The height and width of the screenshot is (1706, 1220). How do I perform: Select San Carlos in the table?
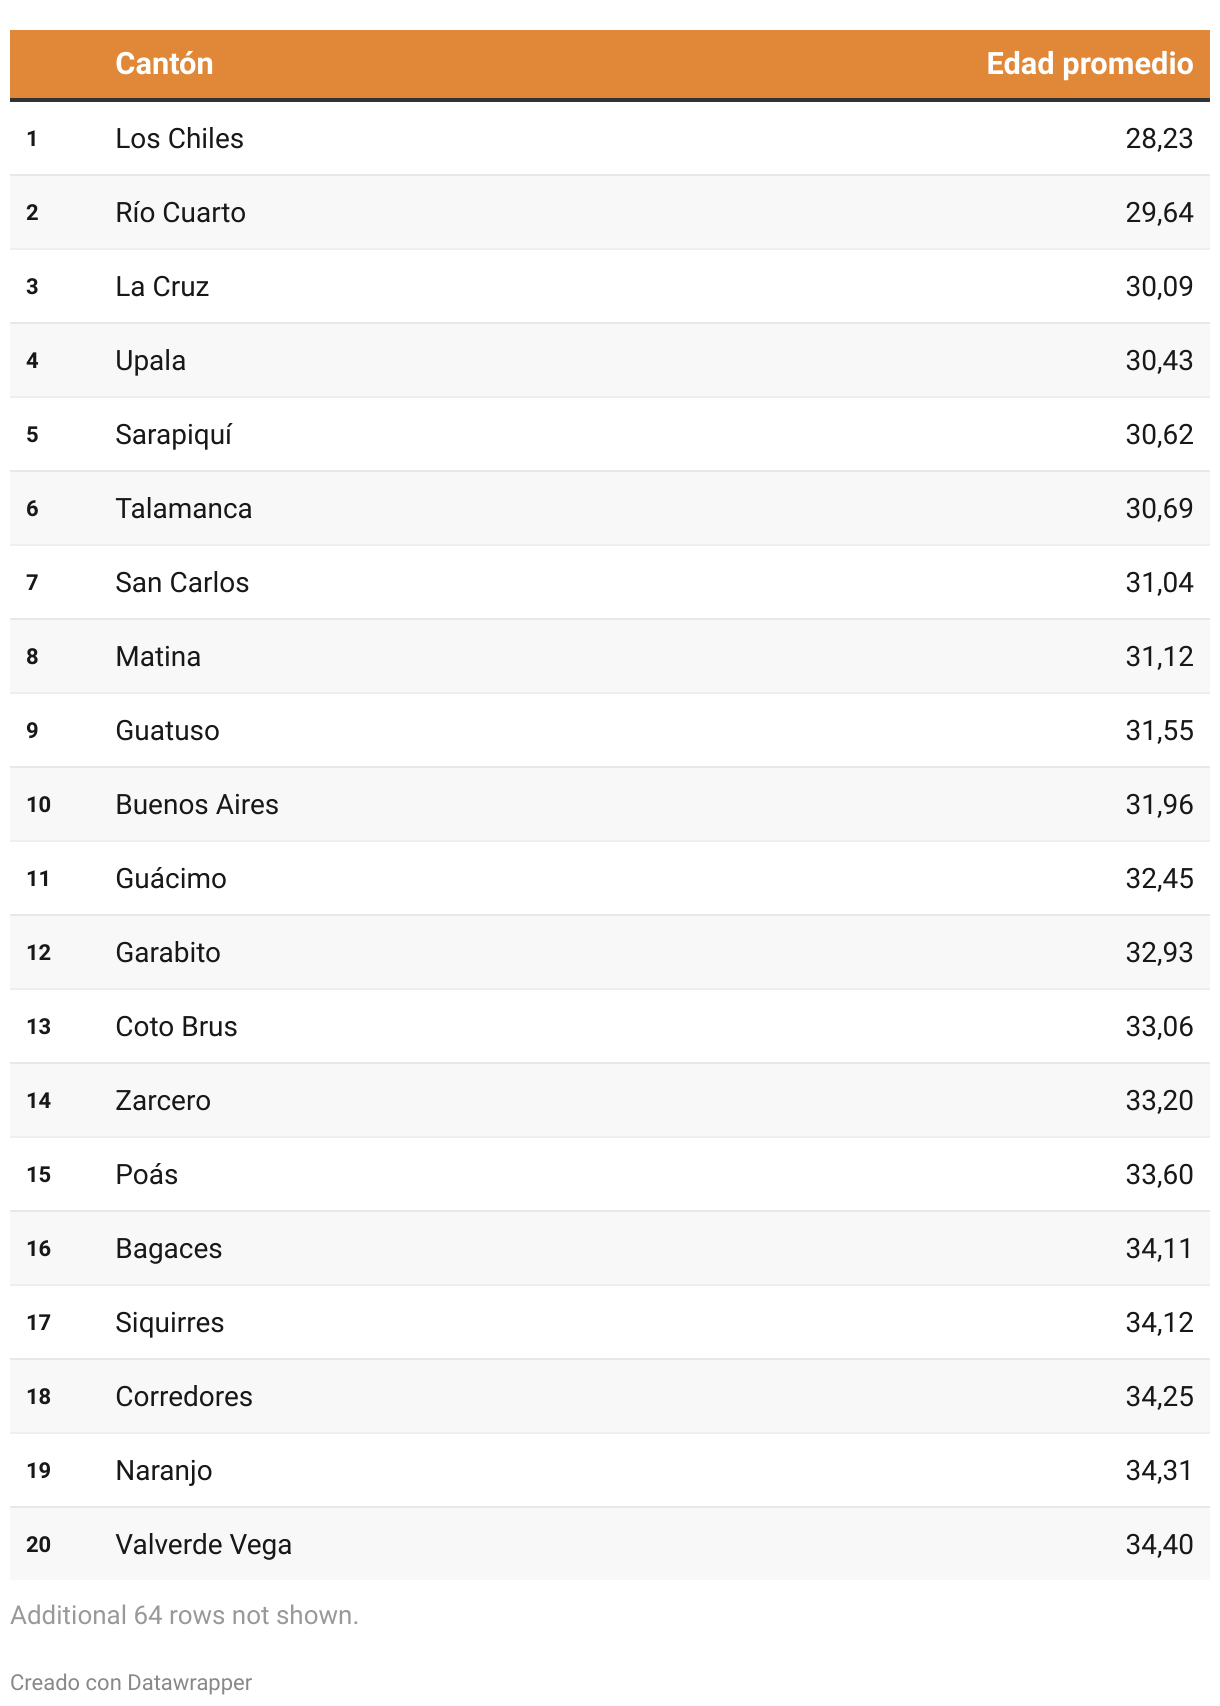[182, 583]
